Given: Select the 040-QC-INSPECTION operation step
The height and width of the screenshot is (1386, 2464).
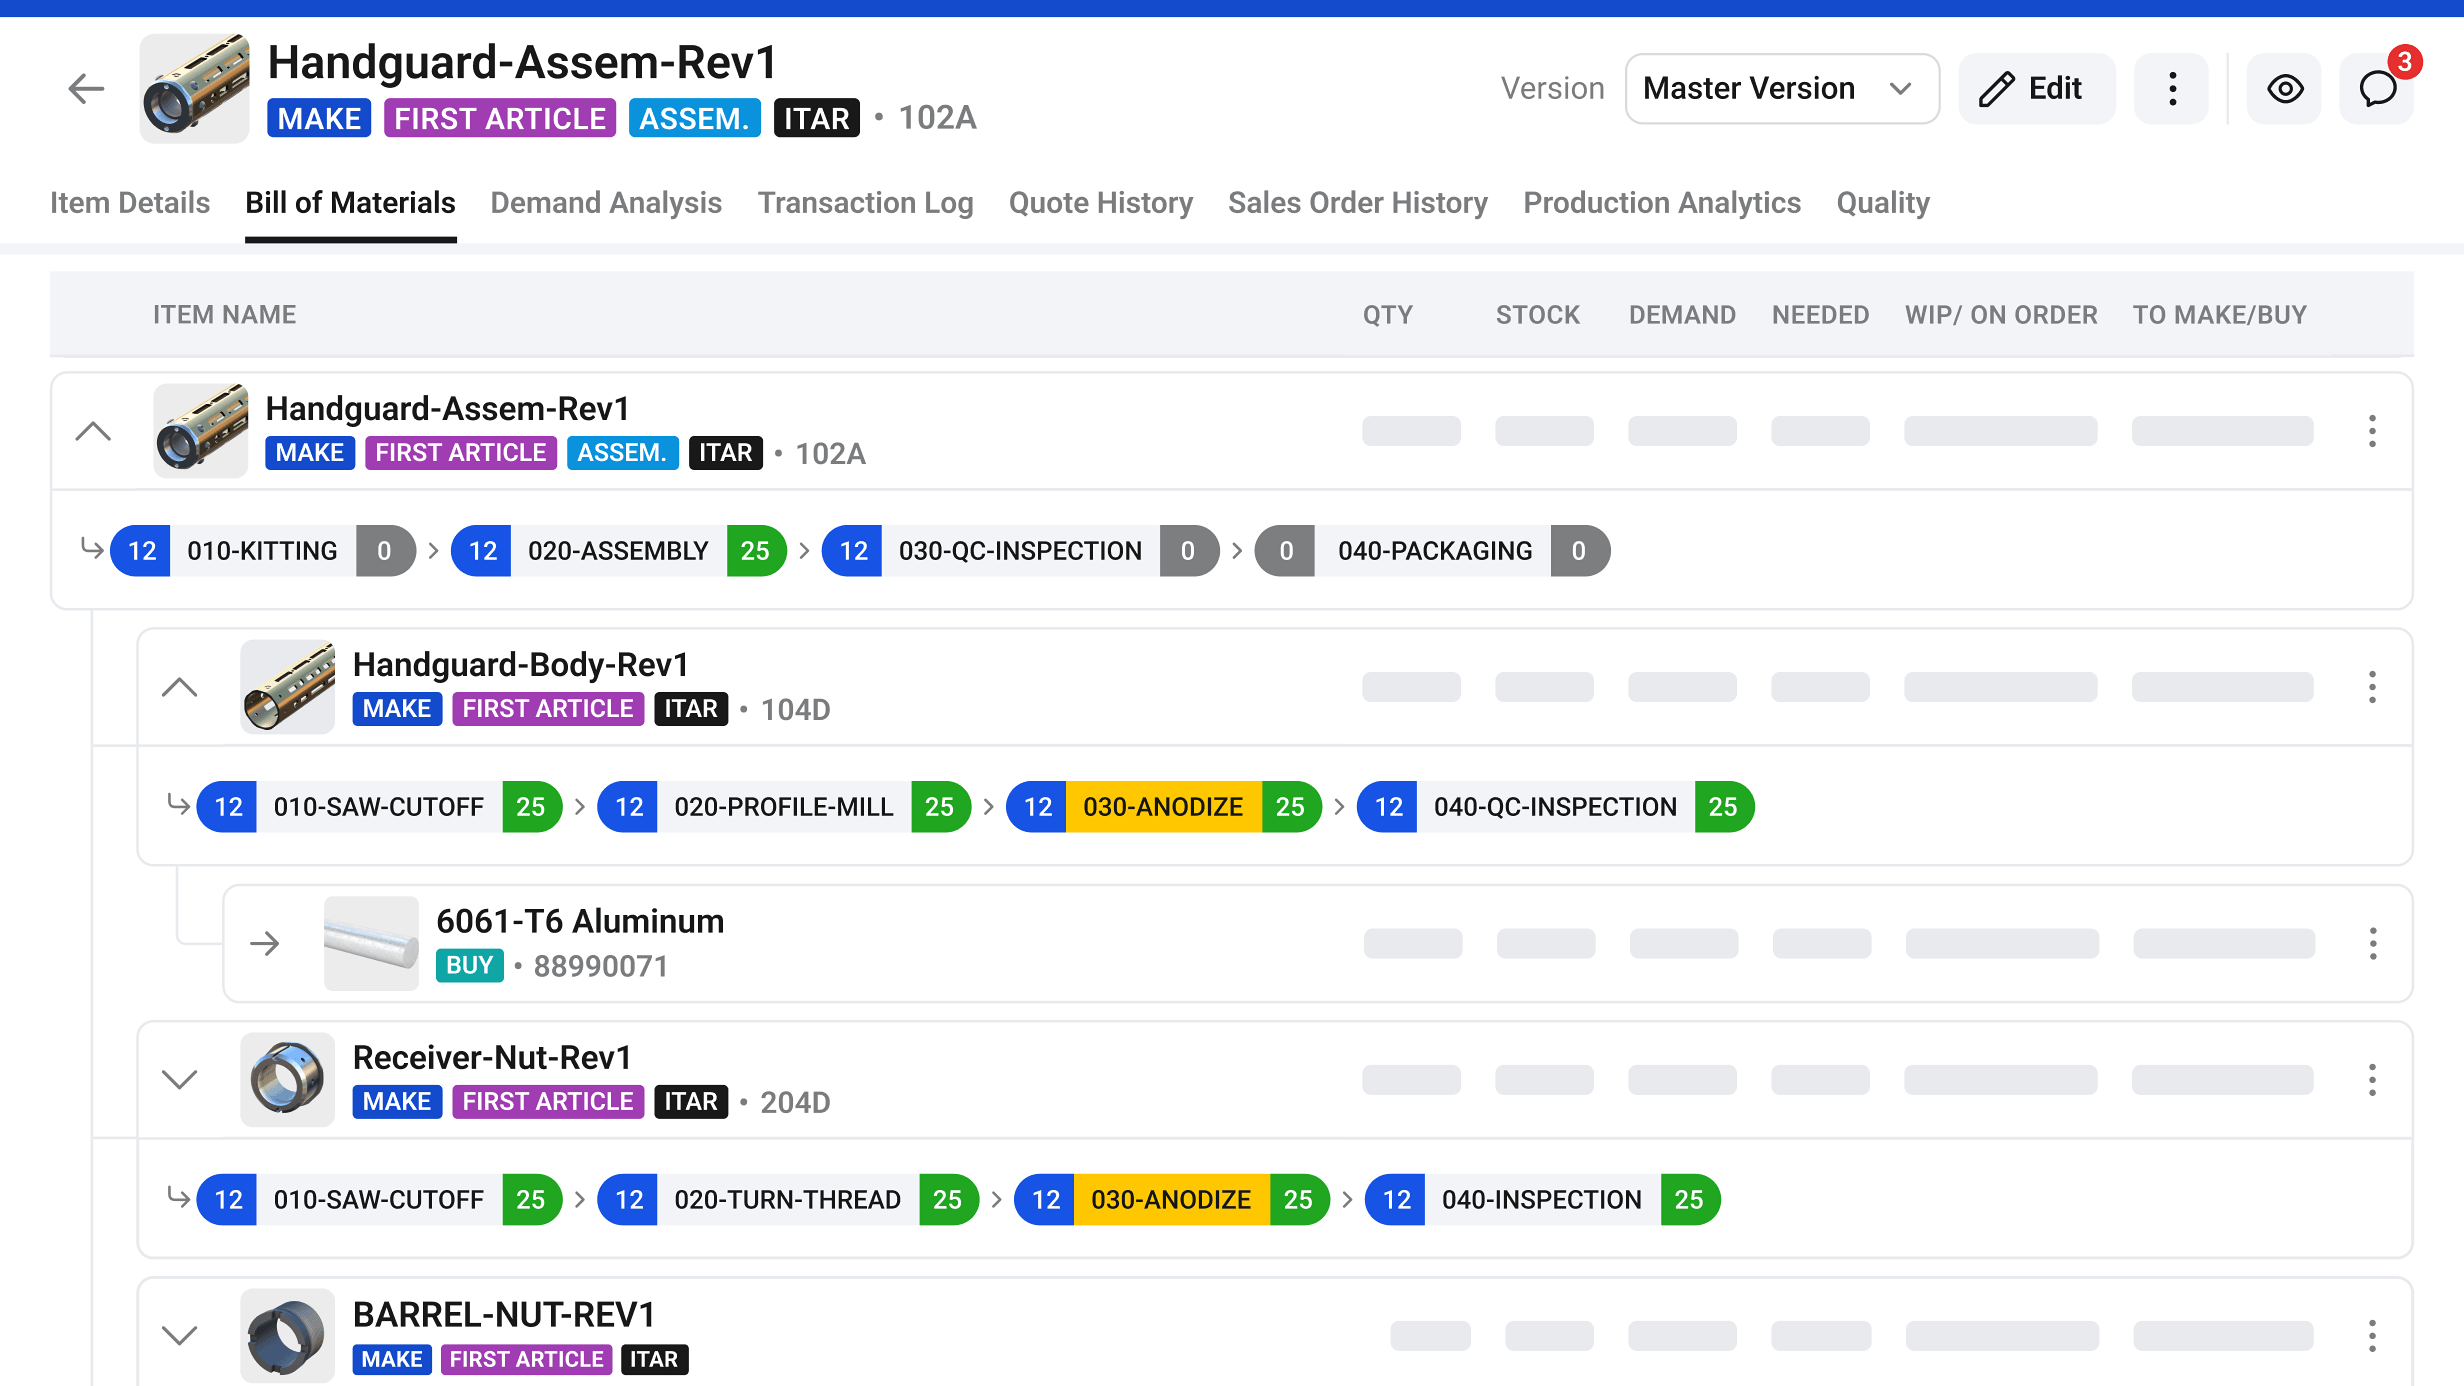Looking at the screenshot, I should click(1556, 807).
